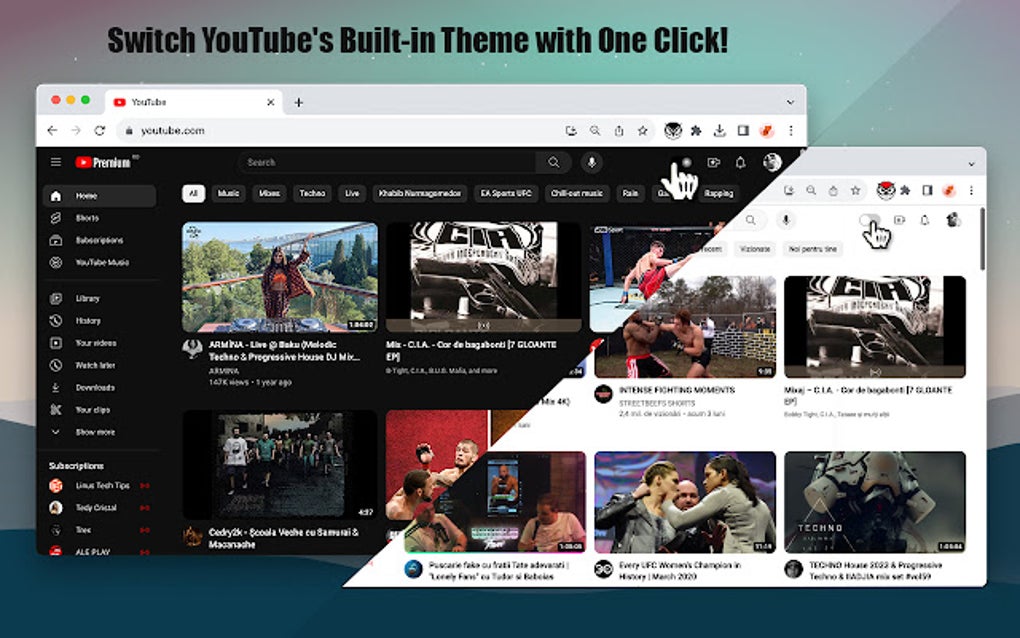Open the ARMINA Live @ Baku thumbnail

pyautogui.click(x=280, y=277)
